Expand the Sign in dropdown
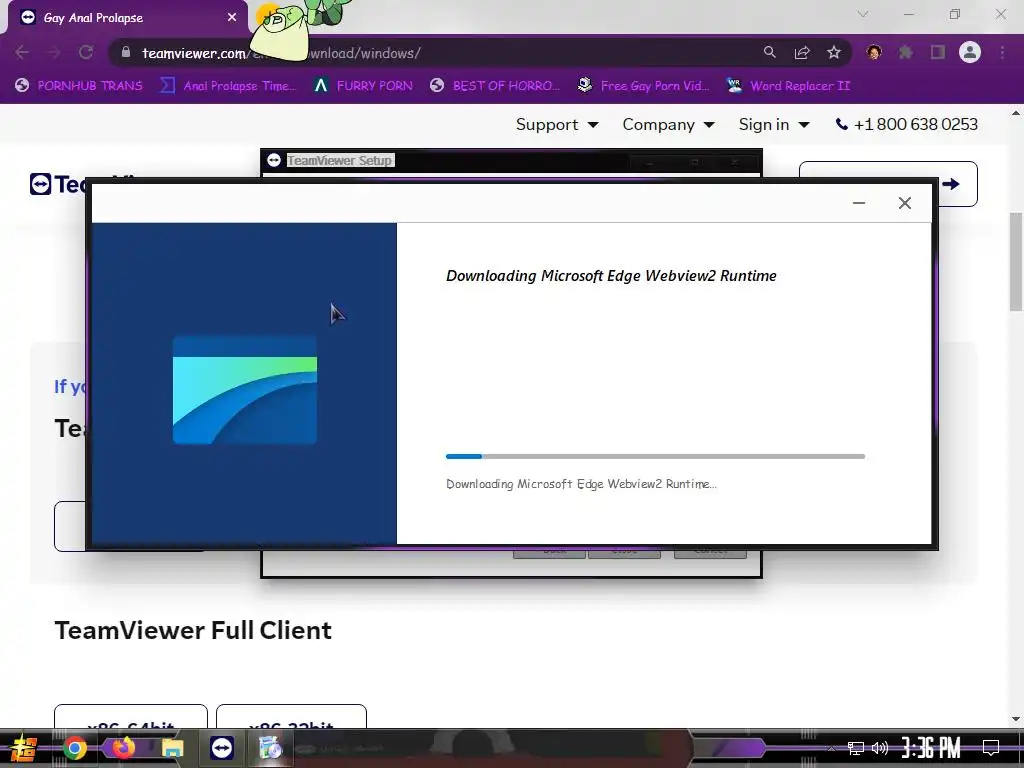The width and height of the screenshot is (1024, 768). [x=774, y=124]
